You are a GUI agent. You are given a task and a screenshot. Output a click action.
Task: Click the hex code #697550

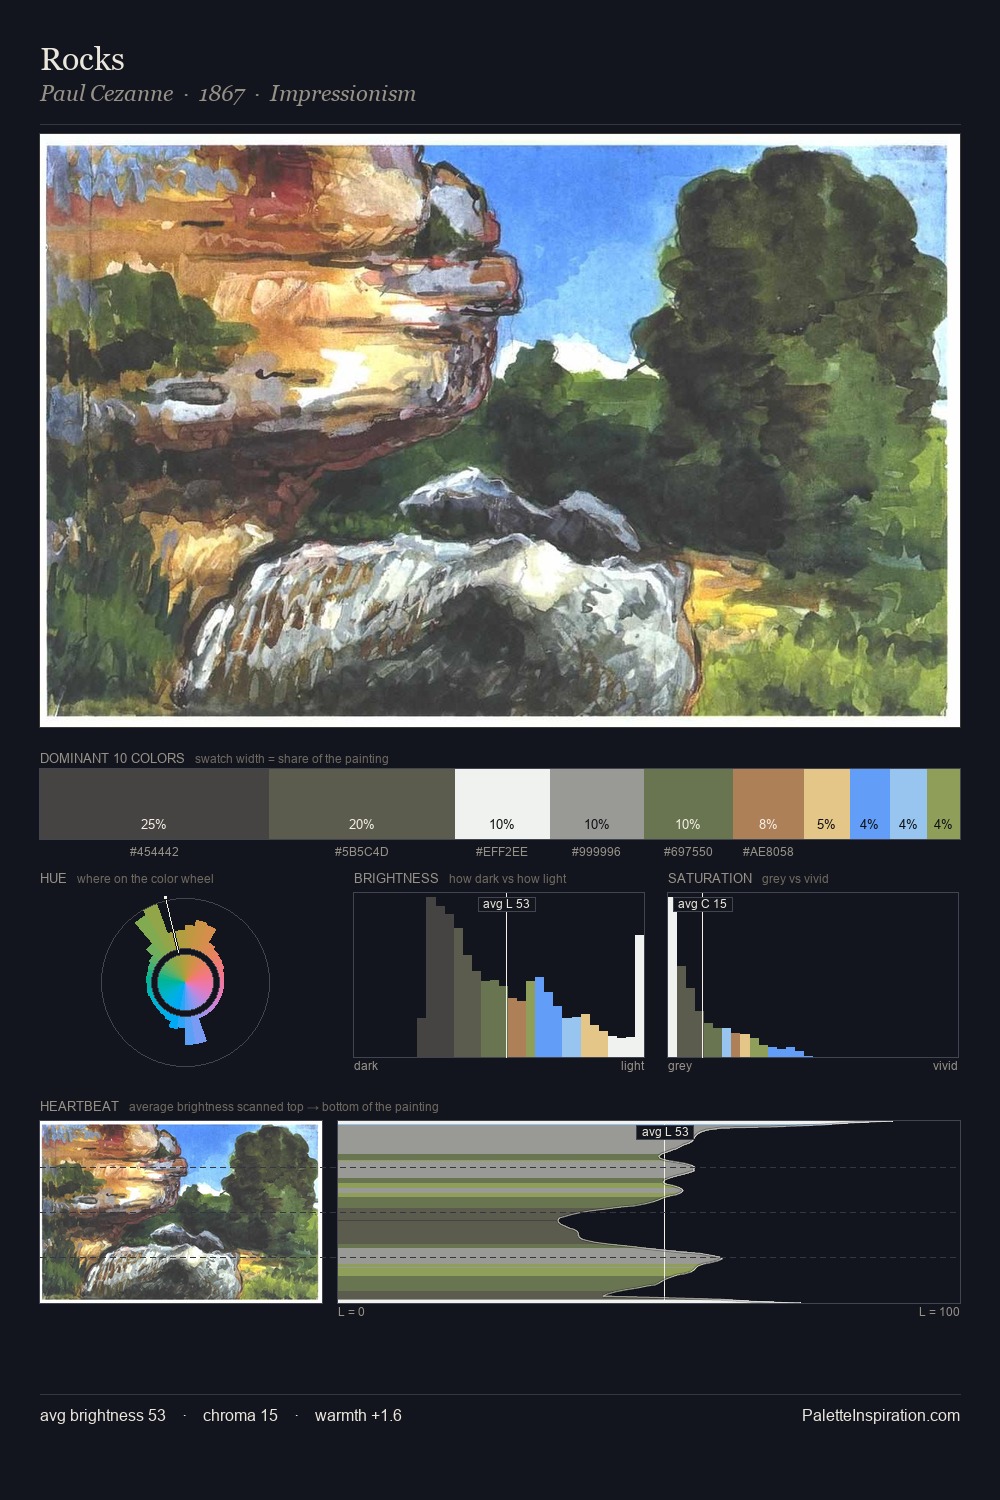point(688,852)
